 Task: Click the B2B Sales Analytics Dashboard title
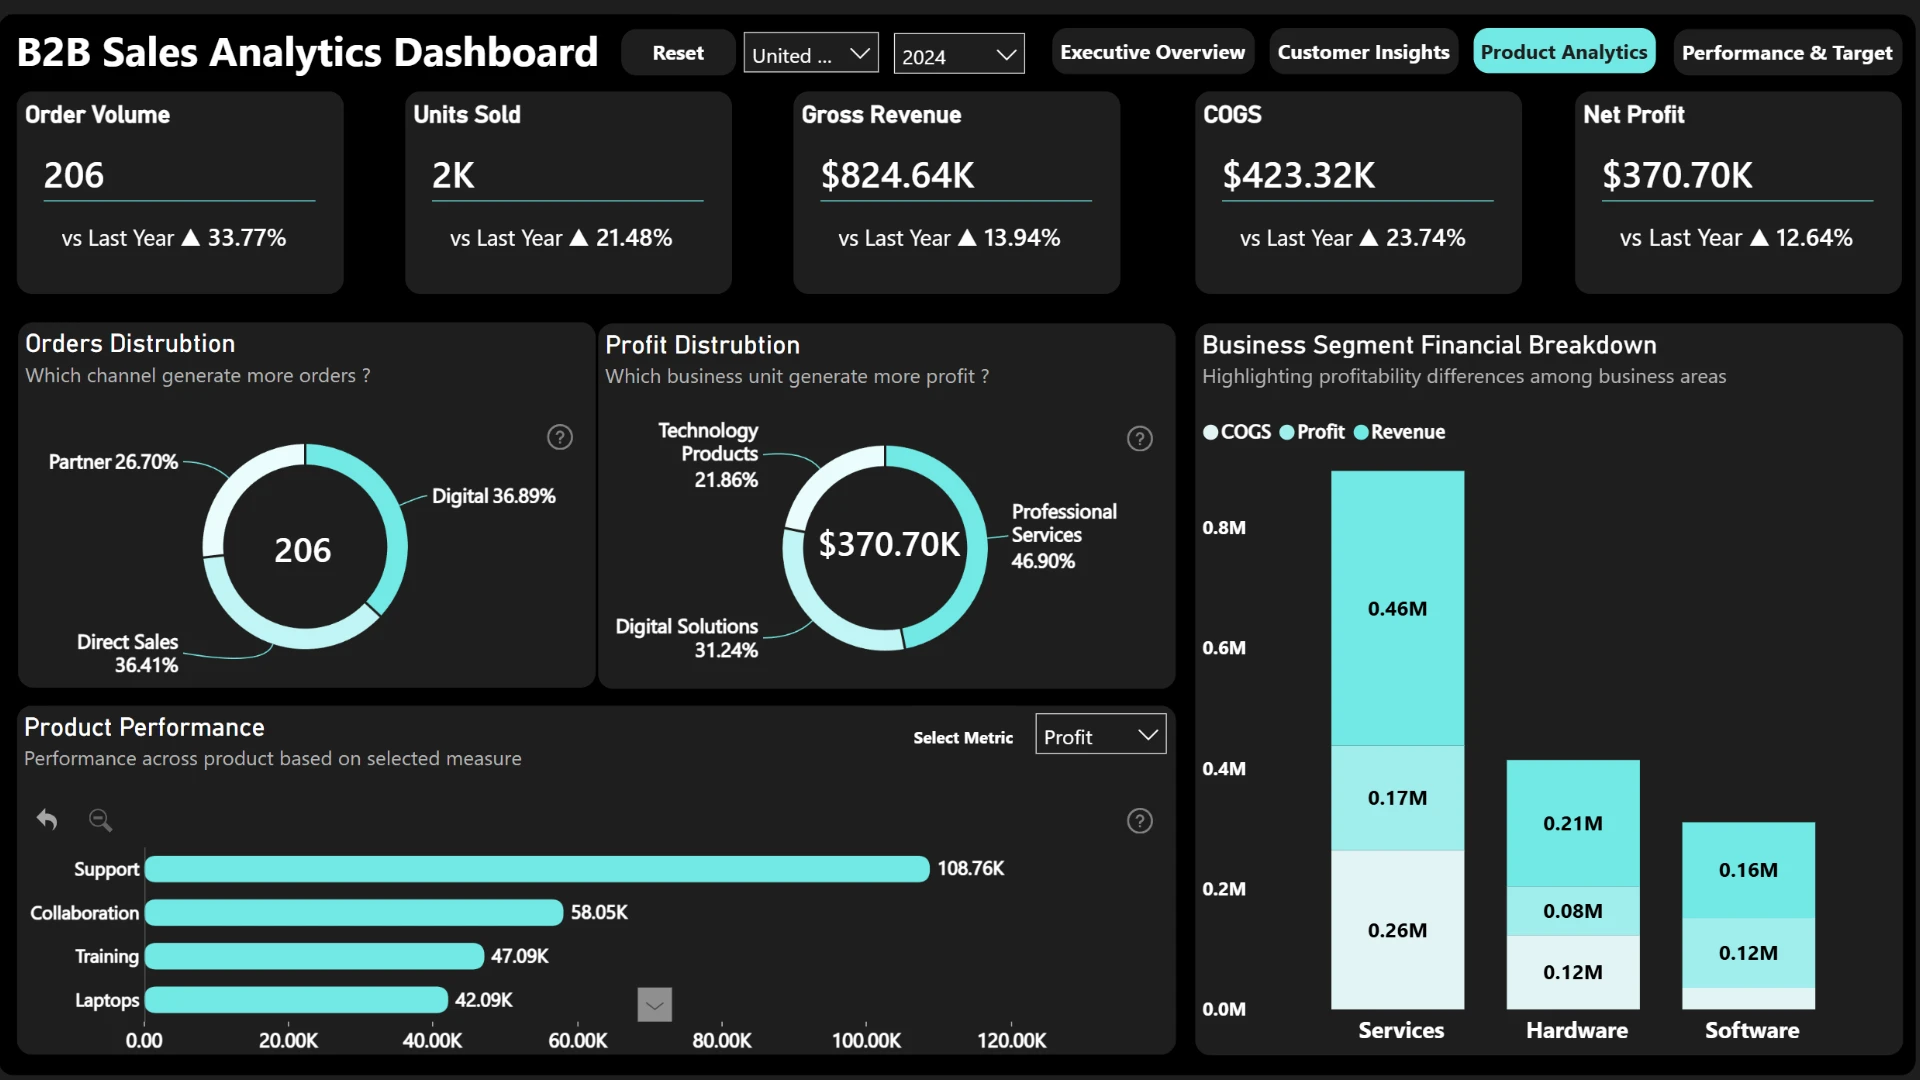coord(307,52)
